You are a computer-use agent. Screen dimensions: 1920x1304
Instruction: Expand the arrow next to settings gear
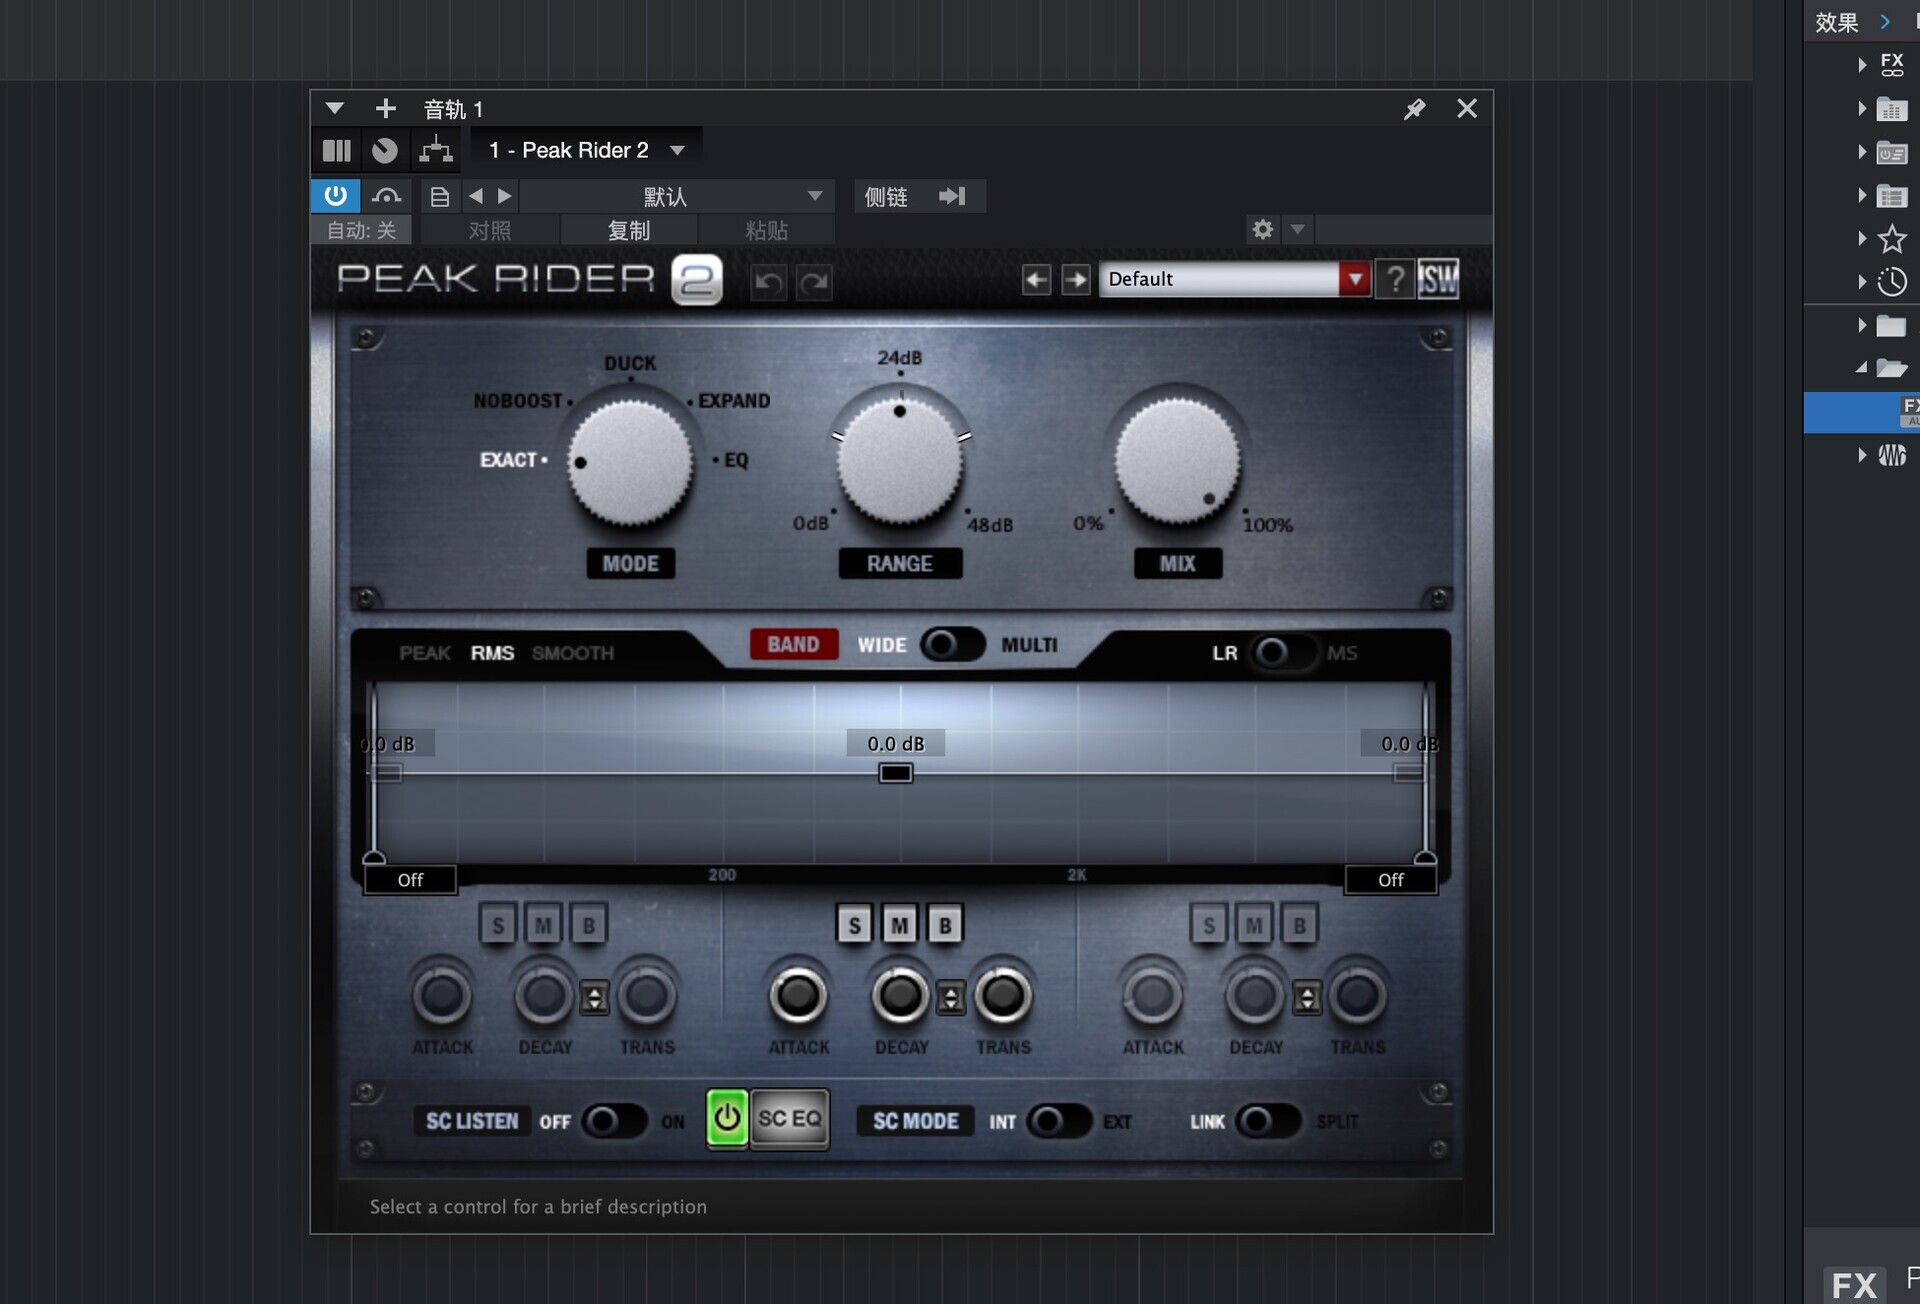1297,230
